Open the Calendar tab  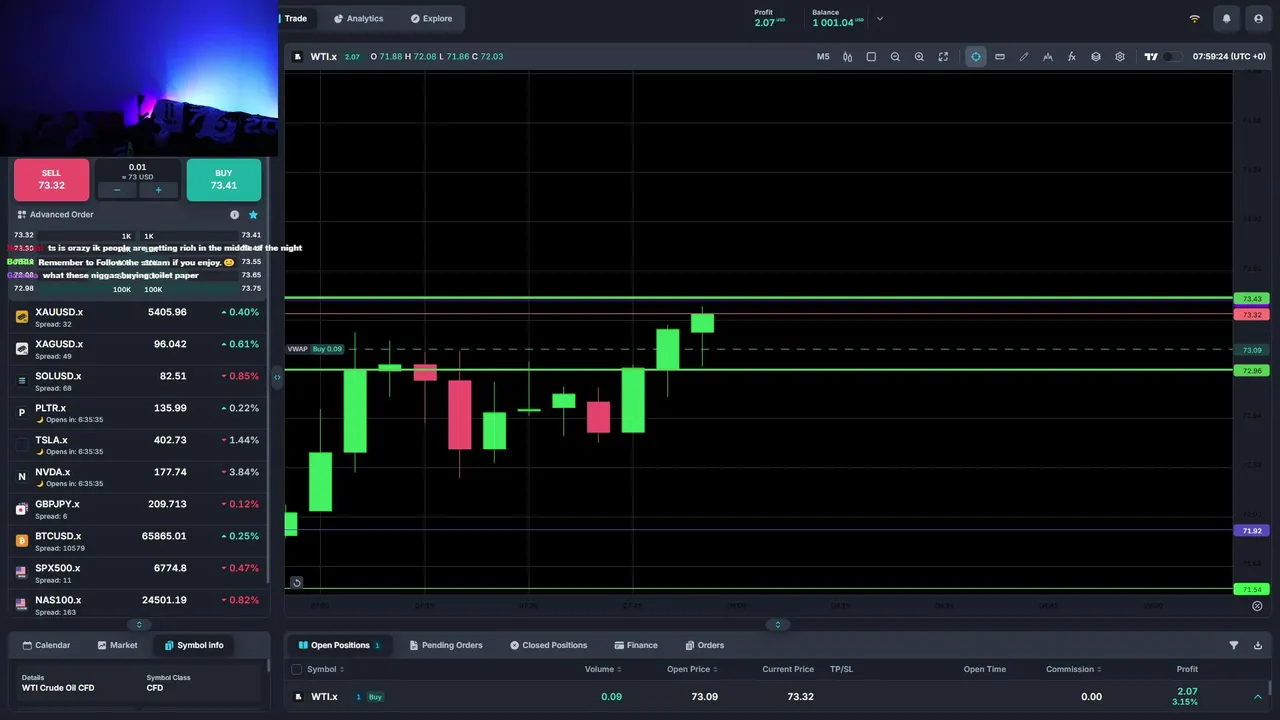point(46,645)
